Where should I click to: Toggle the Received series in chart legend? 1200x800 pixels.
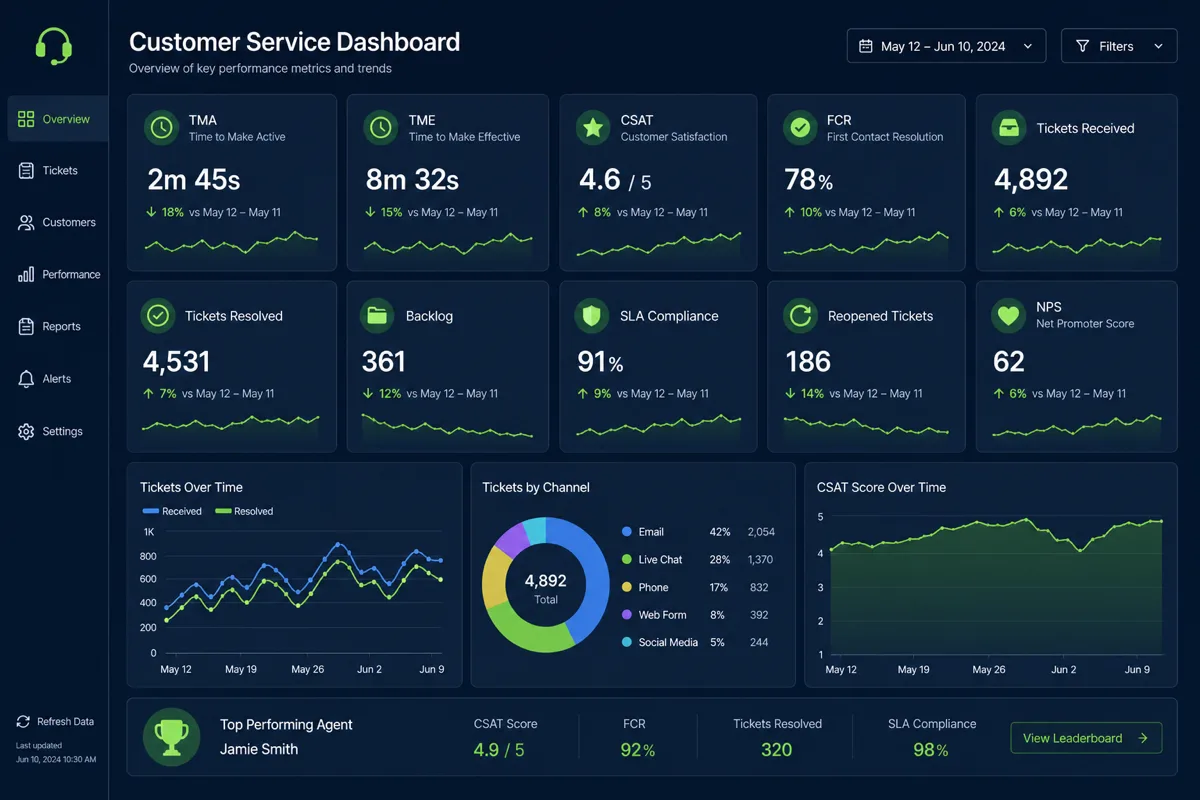pyautogui.click(x=172, y=511)
